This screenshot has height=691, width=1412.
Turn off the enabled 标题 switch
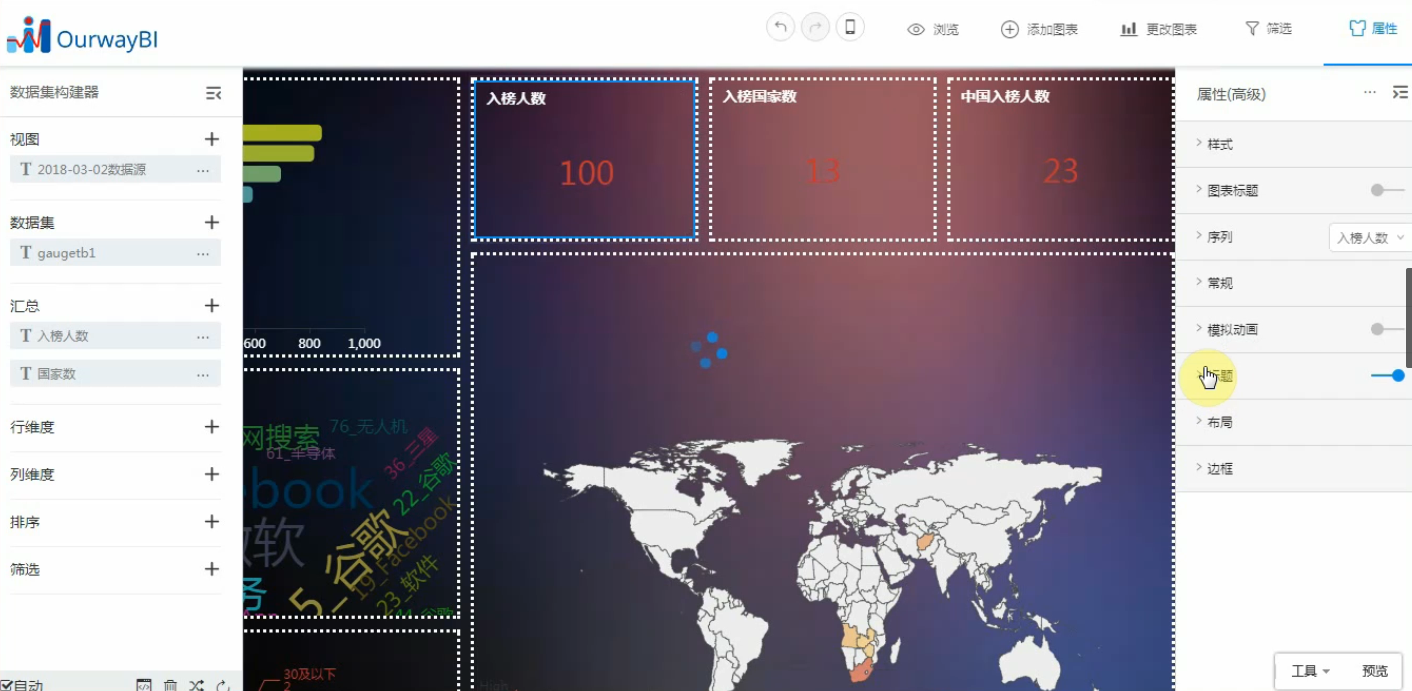[1388, 376]
